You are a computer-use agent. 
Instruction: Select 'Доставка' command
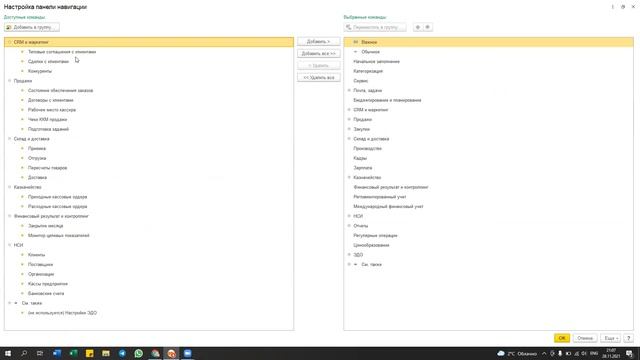click(x=37, y=178)
